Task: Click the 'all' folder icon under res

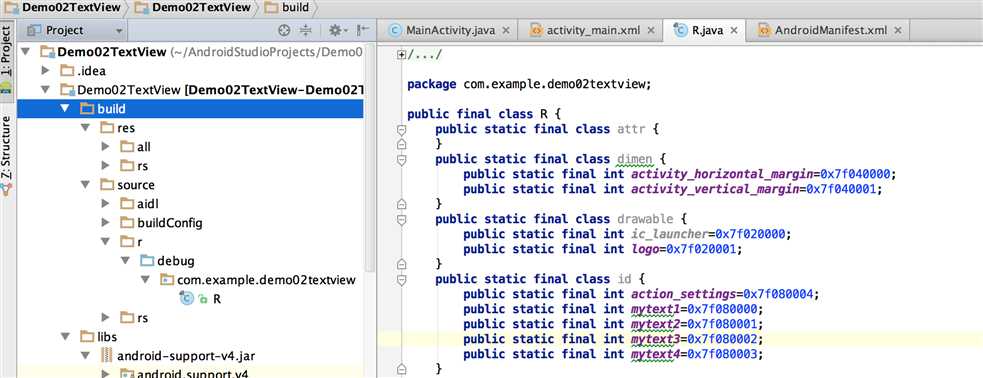Action: coord(127,147)
